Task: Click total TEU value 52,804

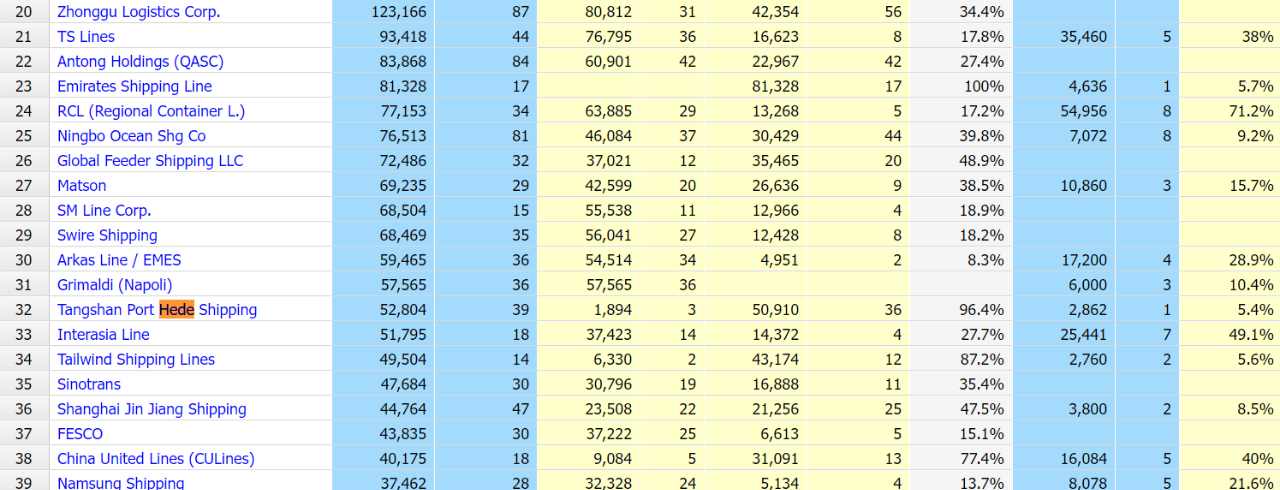Action: point(402,310)
